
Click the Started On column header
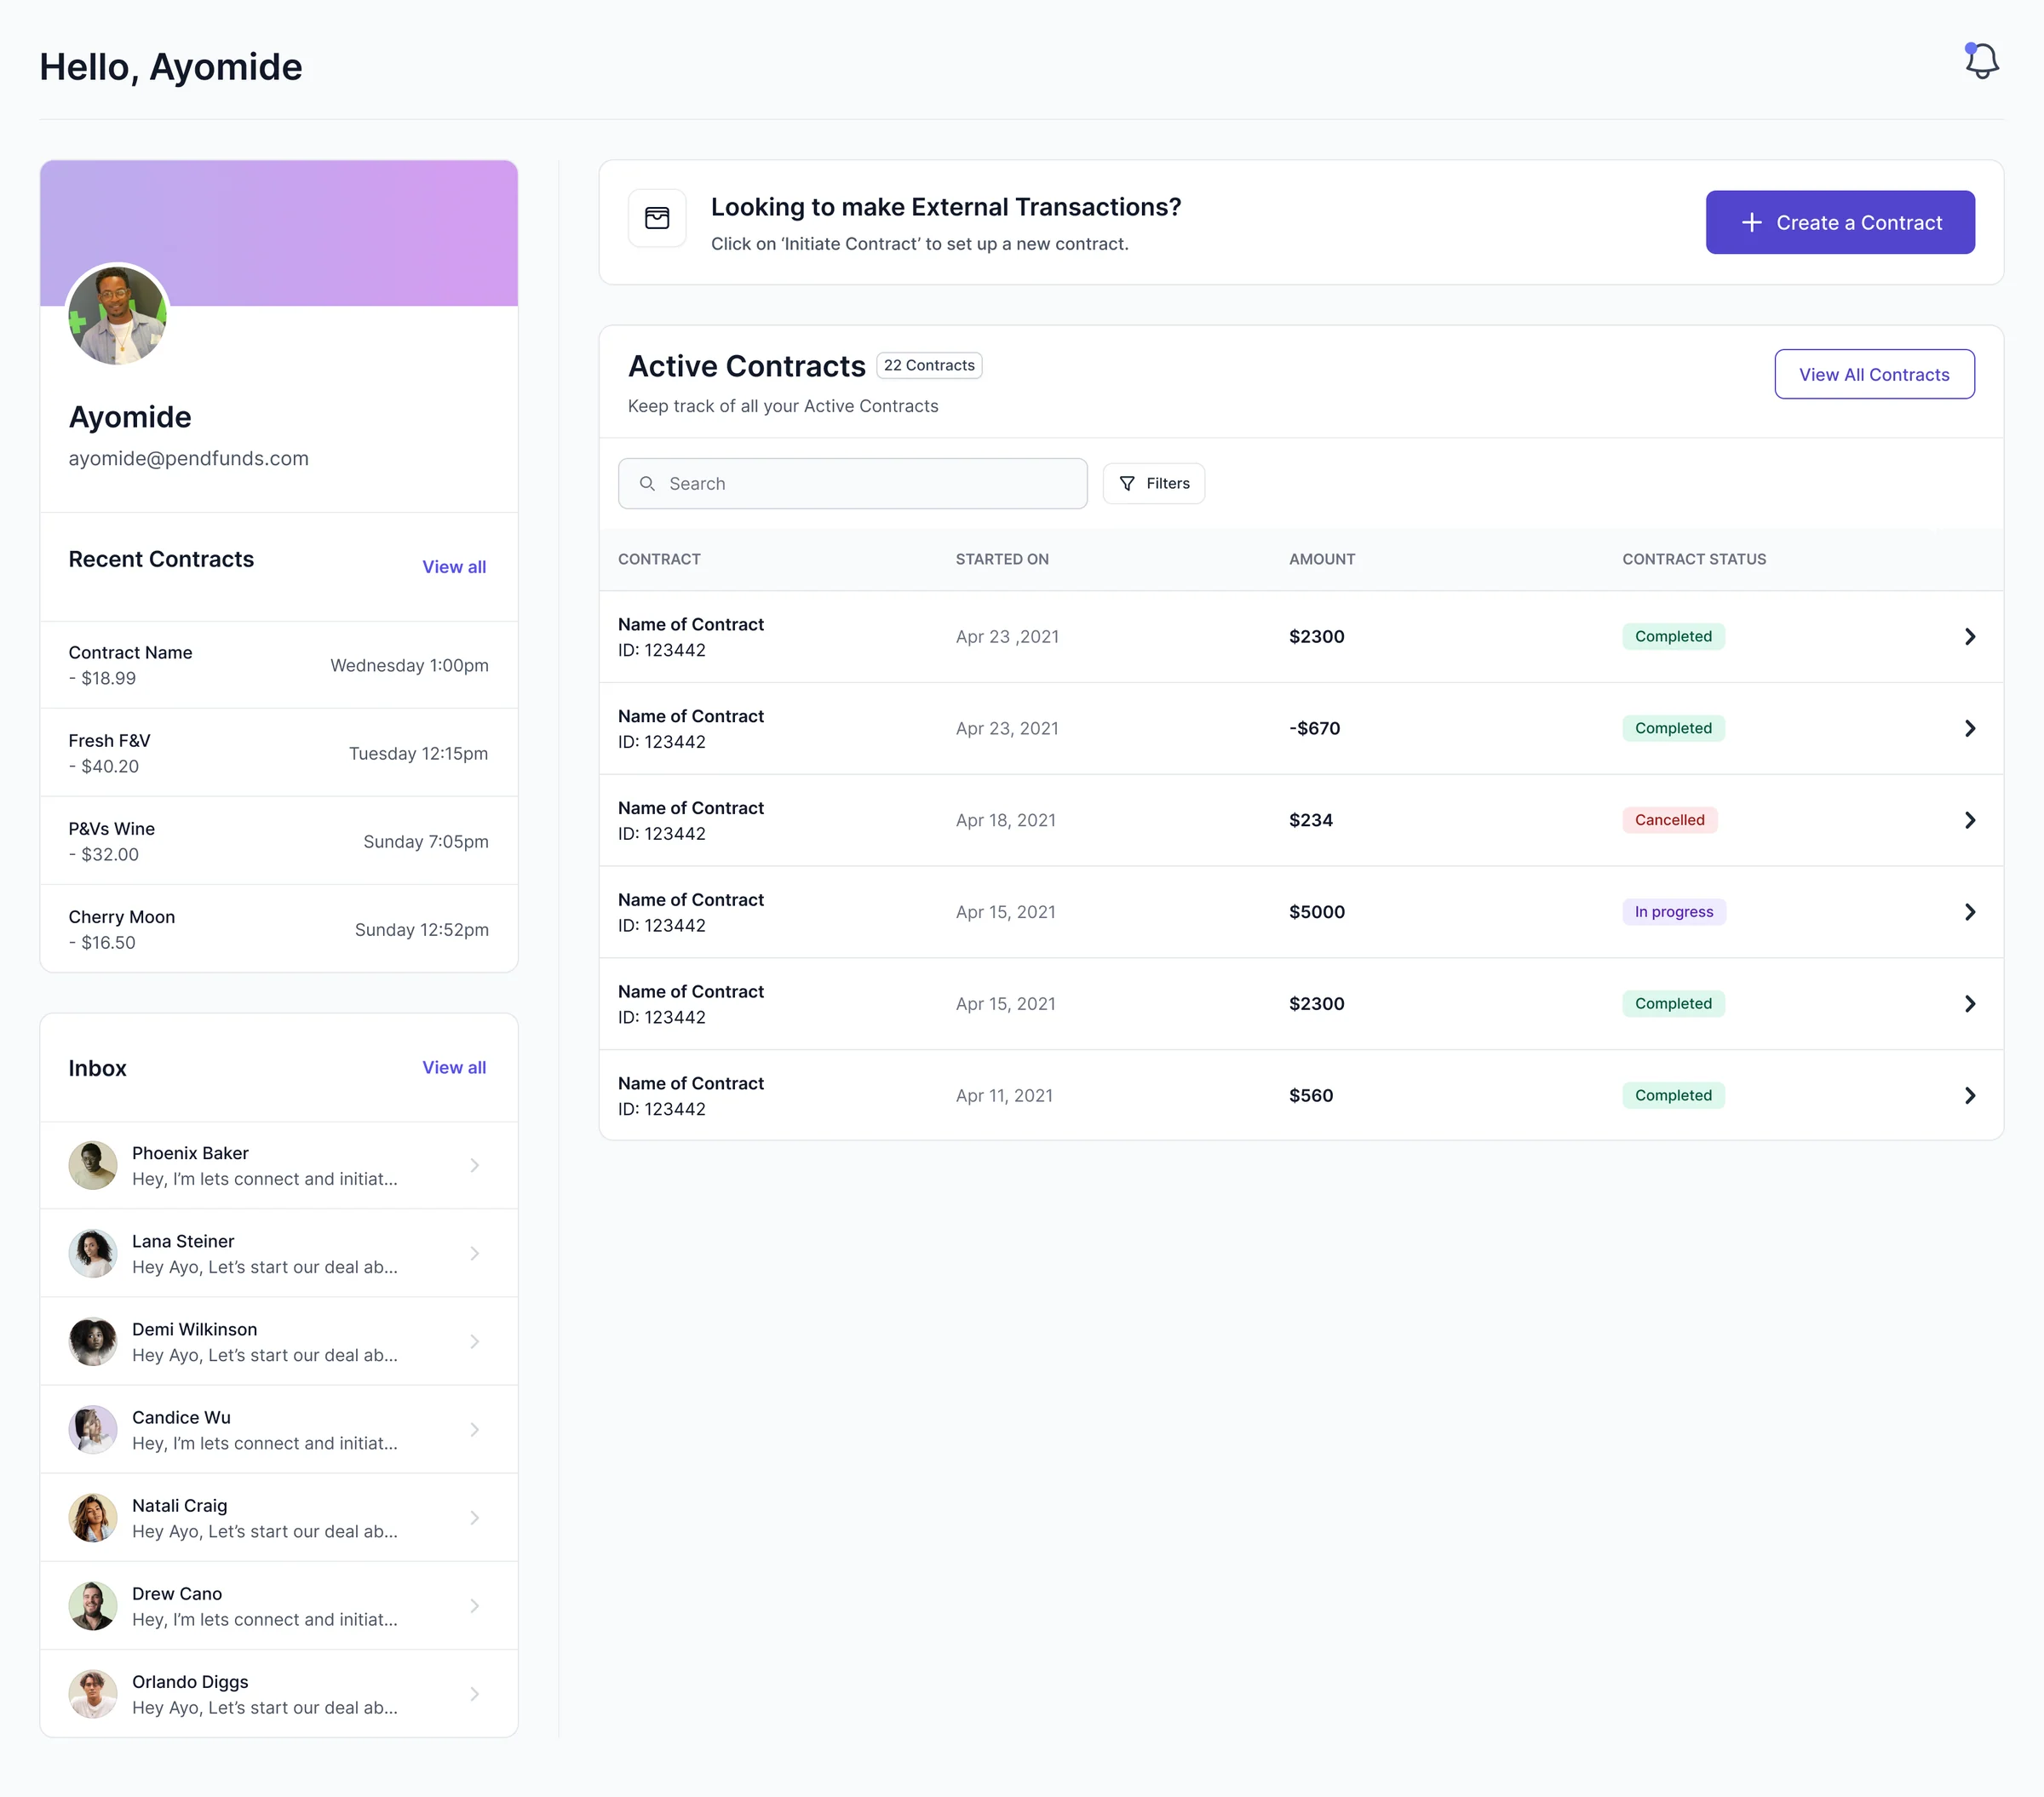(x=1002, y=560)
